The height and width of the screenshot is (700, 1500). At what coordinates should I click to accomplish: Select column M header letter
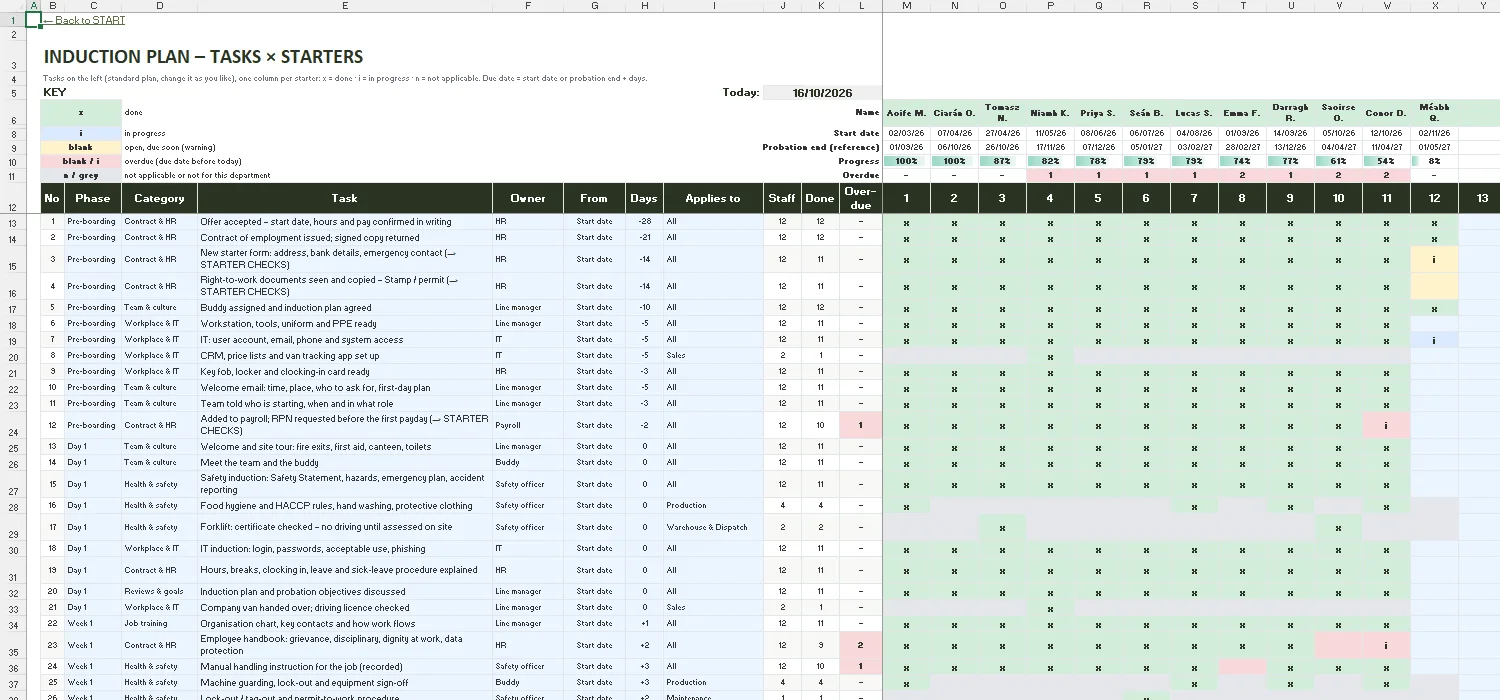906,6
